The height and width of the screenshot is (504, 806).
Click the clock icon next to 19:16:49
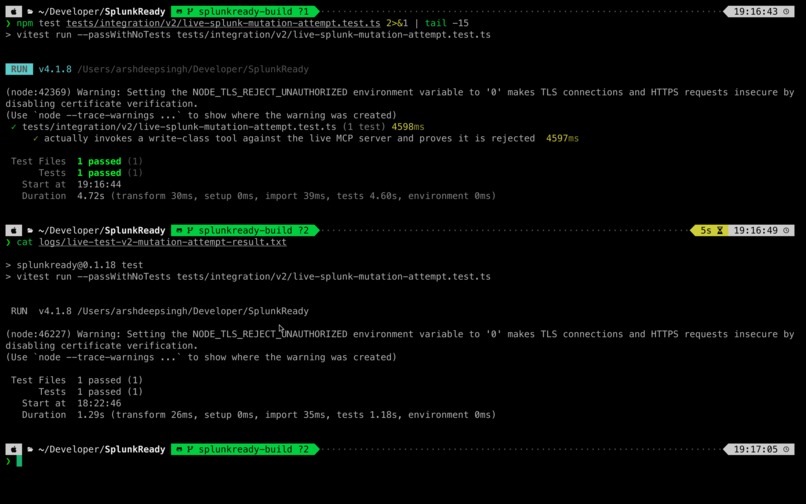point(786,230)
